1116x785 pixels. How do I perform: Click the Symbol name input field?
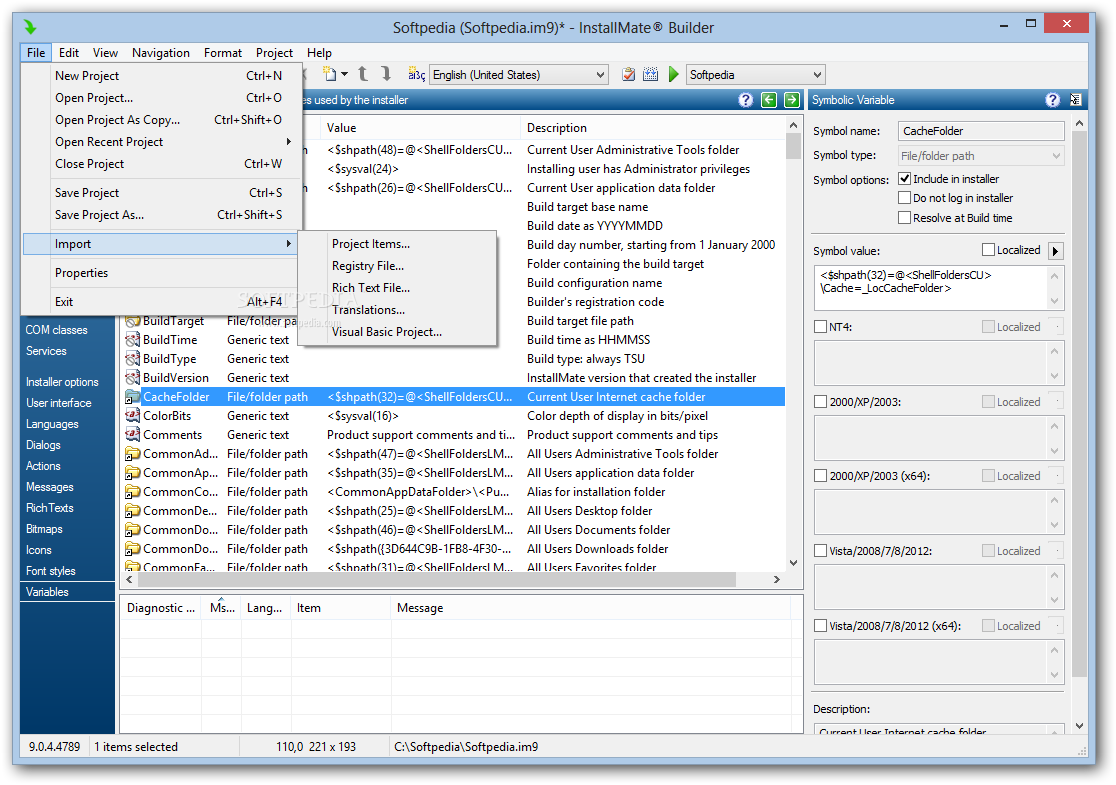[x=981, y=131]
